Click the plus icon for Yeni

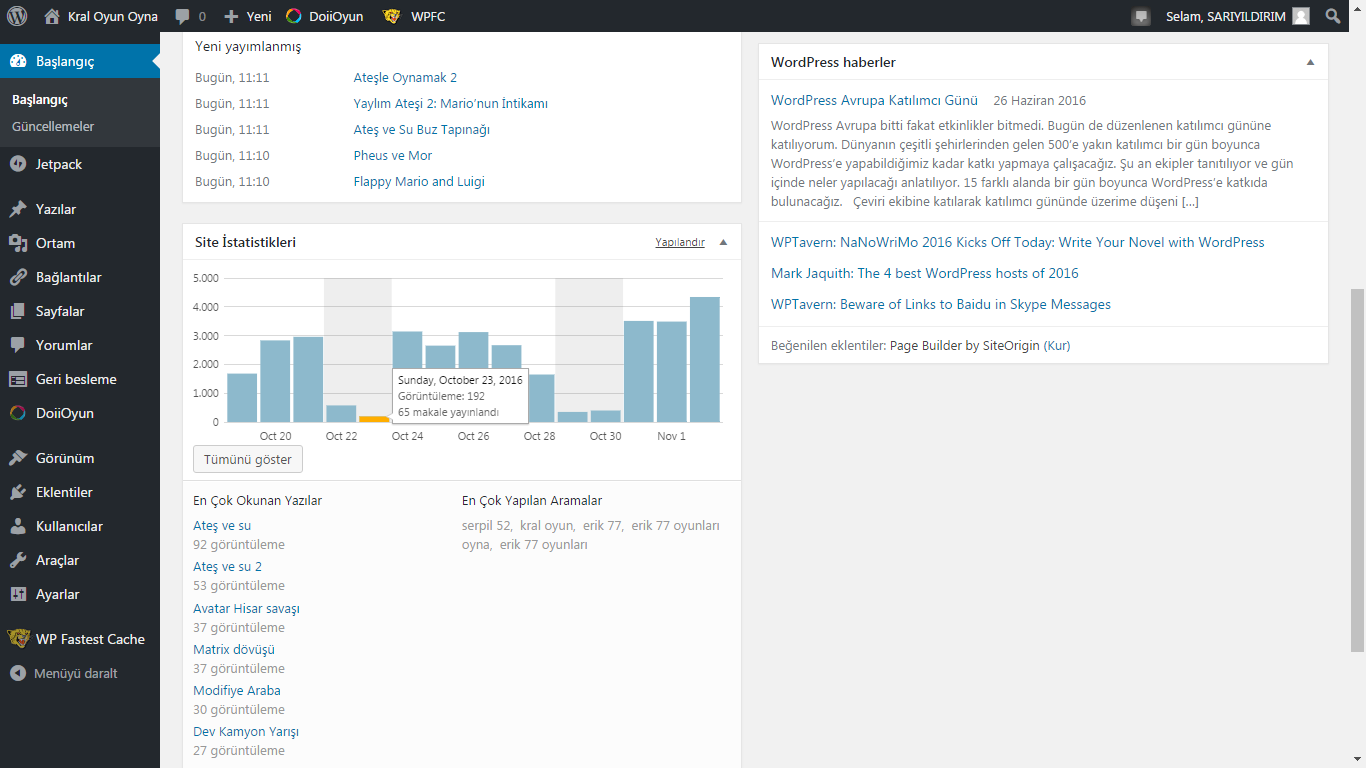[231, 16]
